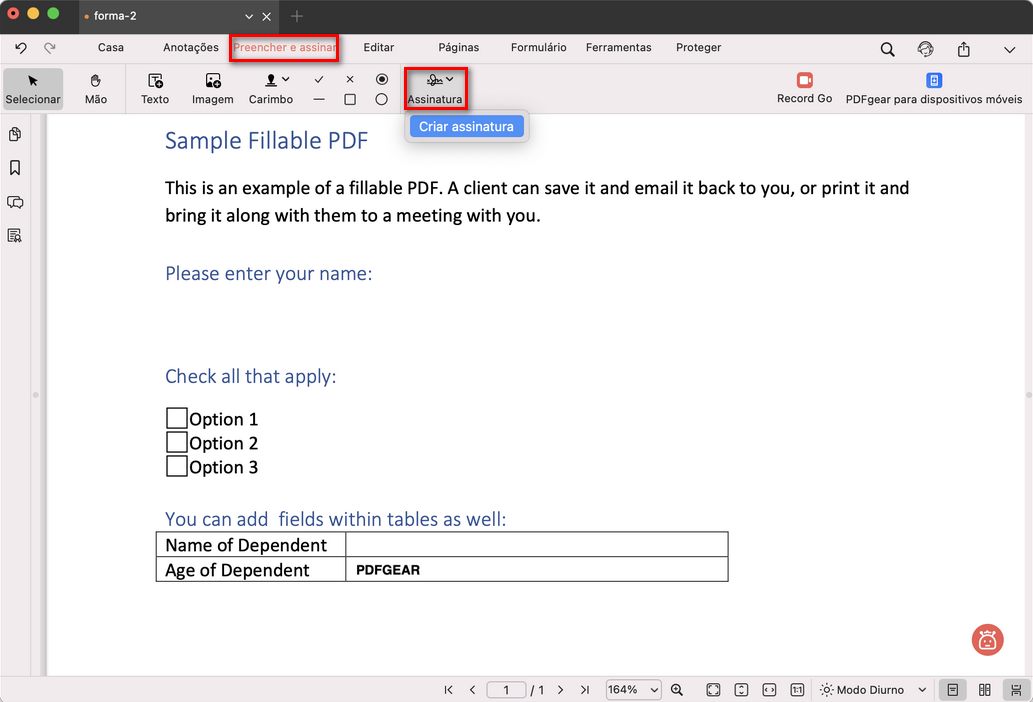Click the zoom in magnifier icon

[677, 689]
